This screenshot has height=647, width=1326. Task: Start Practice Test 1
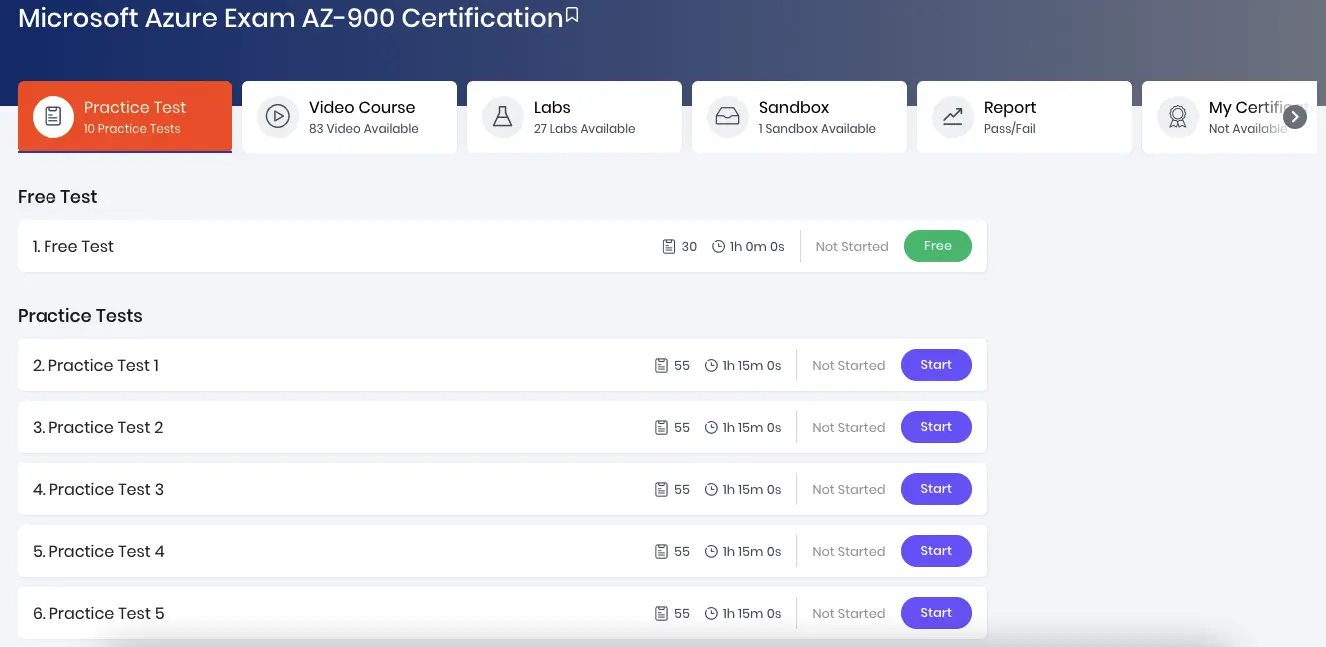[x=936, y=365]
